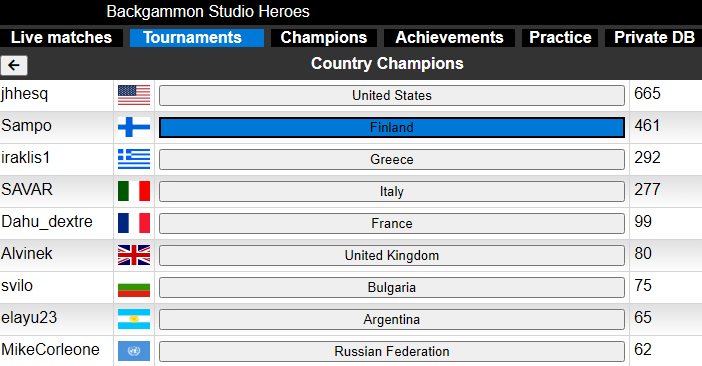Select the United Kingdom country button
This screenshot has width=702, height=366.
[392, 255]
